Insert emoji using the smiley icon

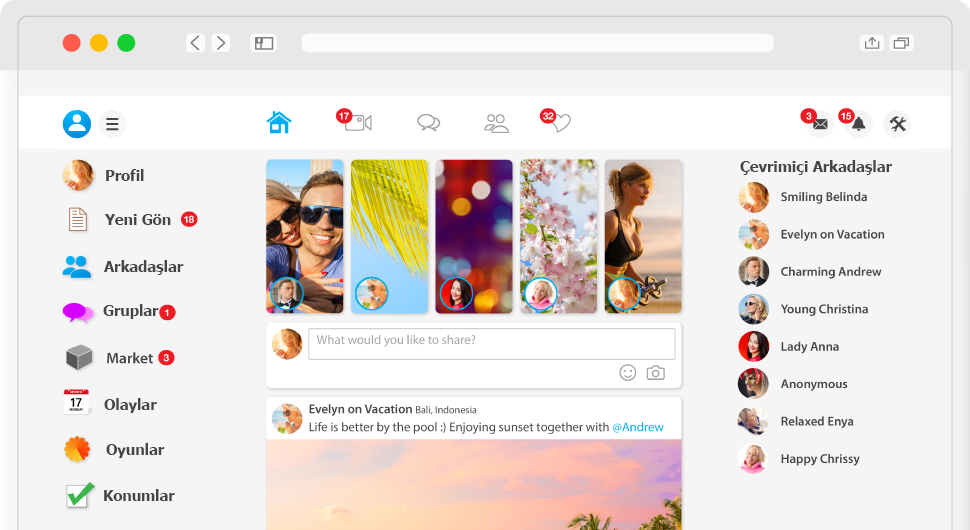628,372
